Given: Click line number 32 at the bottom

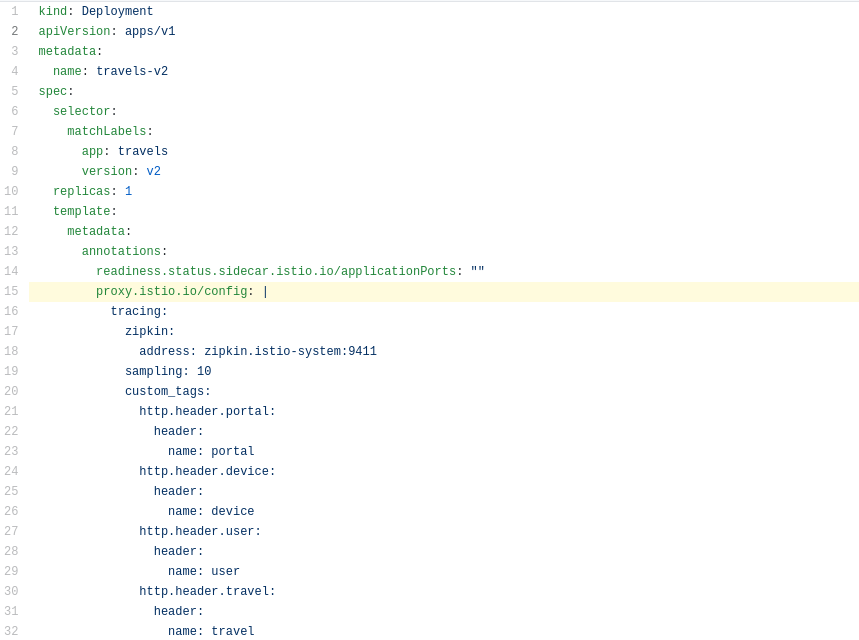Looking at the screenshot, I should [x=11, y=631].
